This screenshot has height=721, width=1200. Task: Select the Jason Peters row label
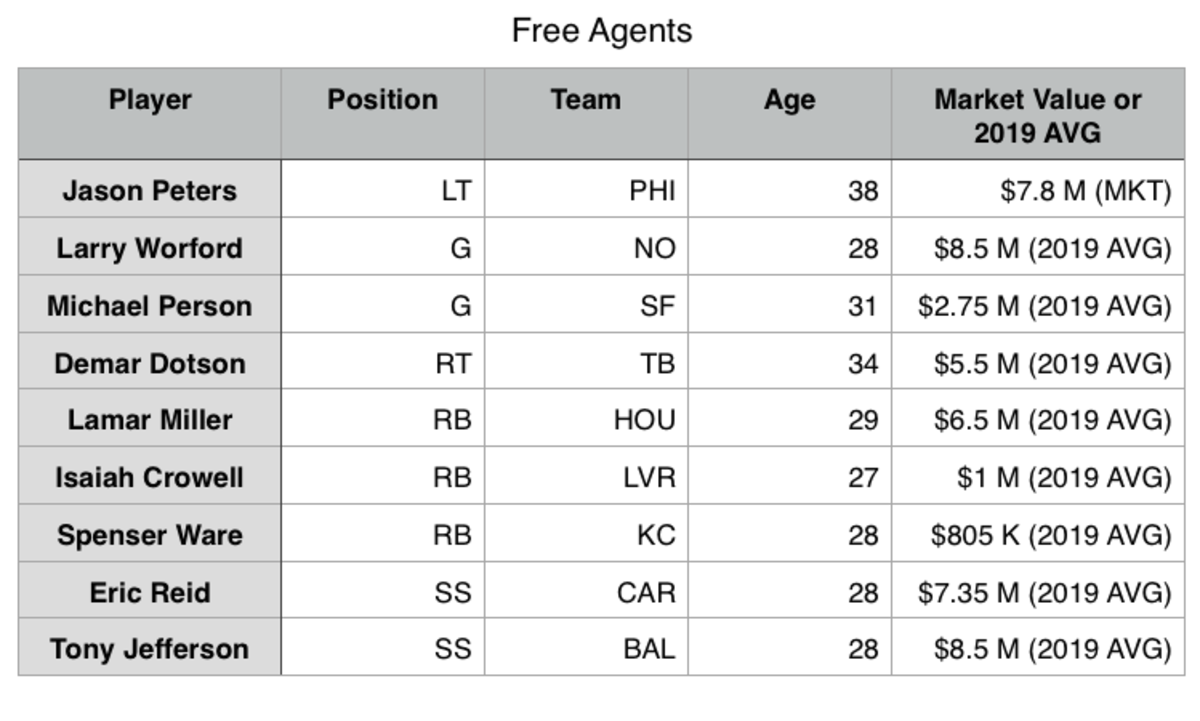tap(150, 189)
